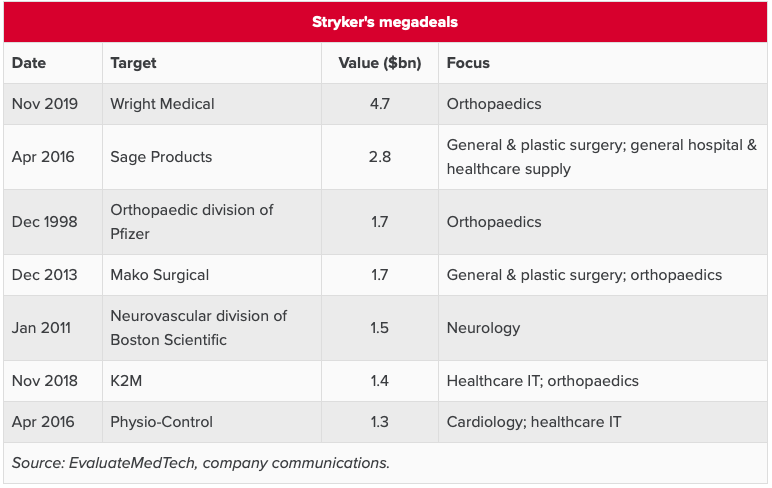Click the Focus column header
This screenshot has width=772, height=488.
[468, 63]
